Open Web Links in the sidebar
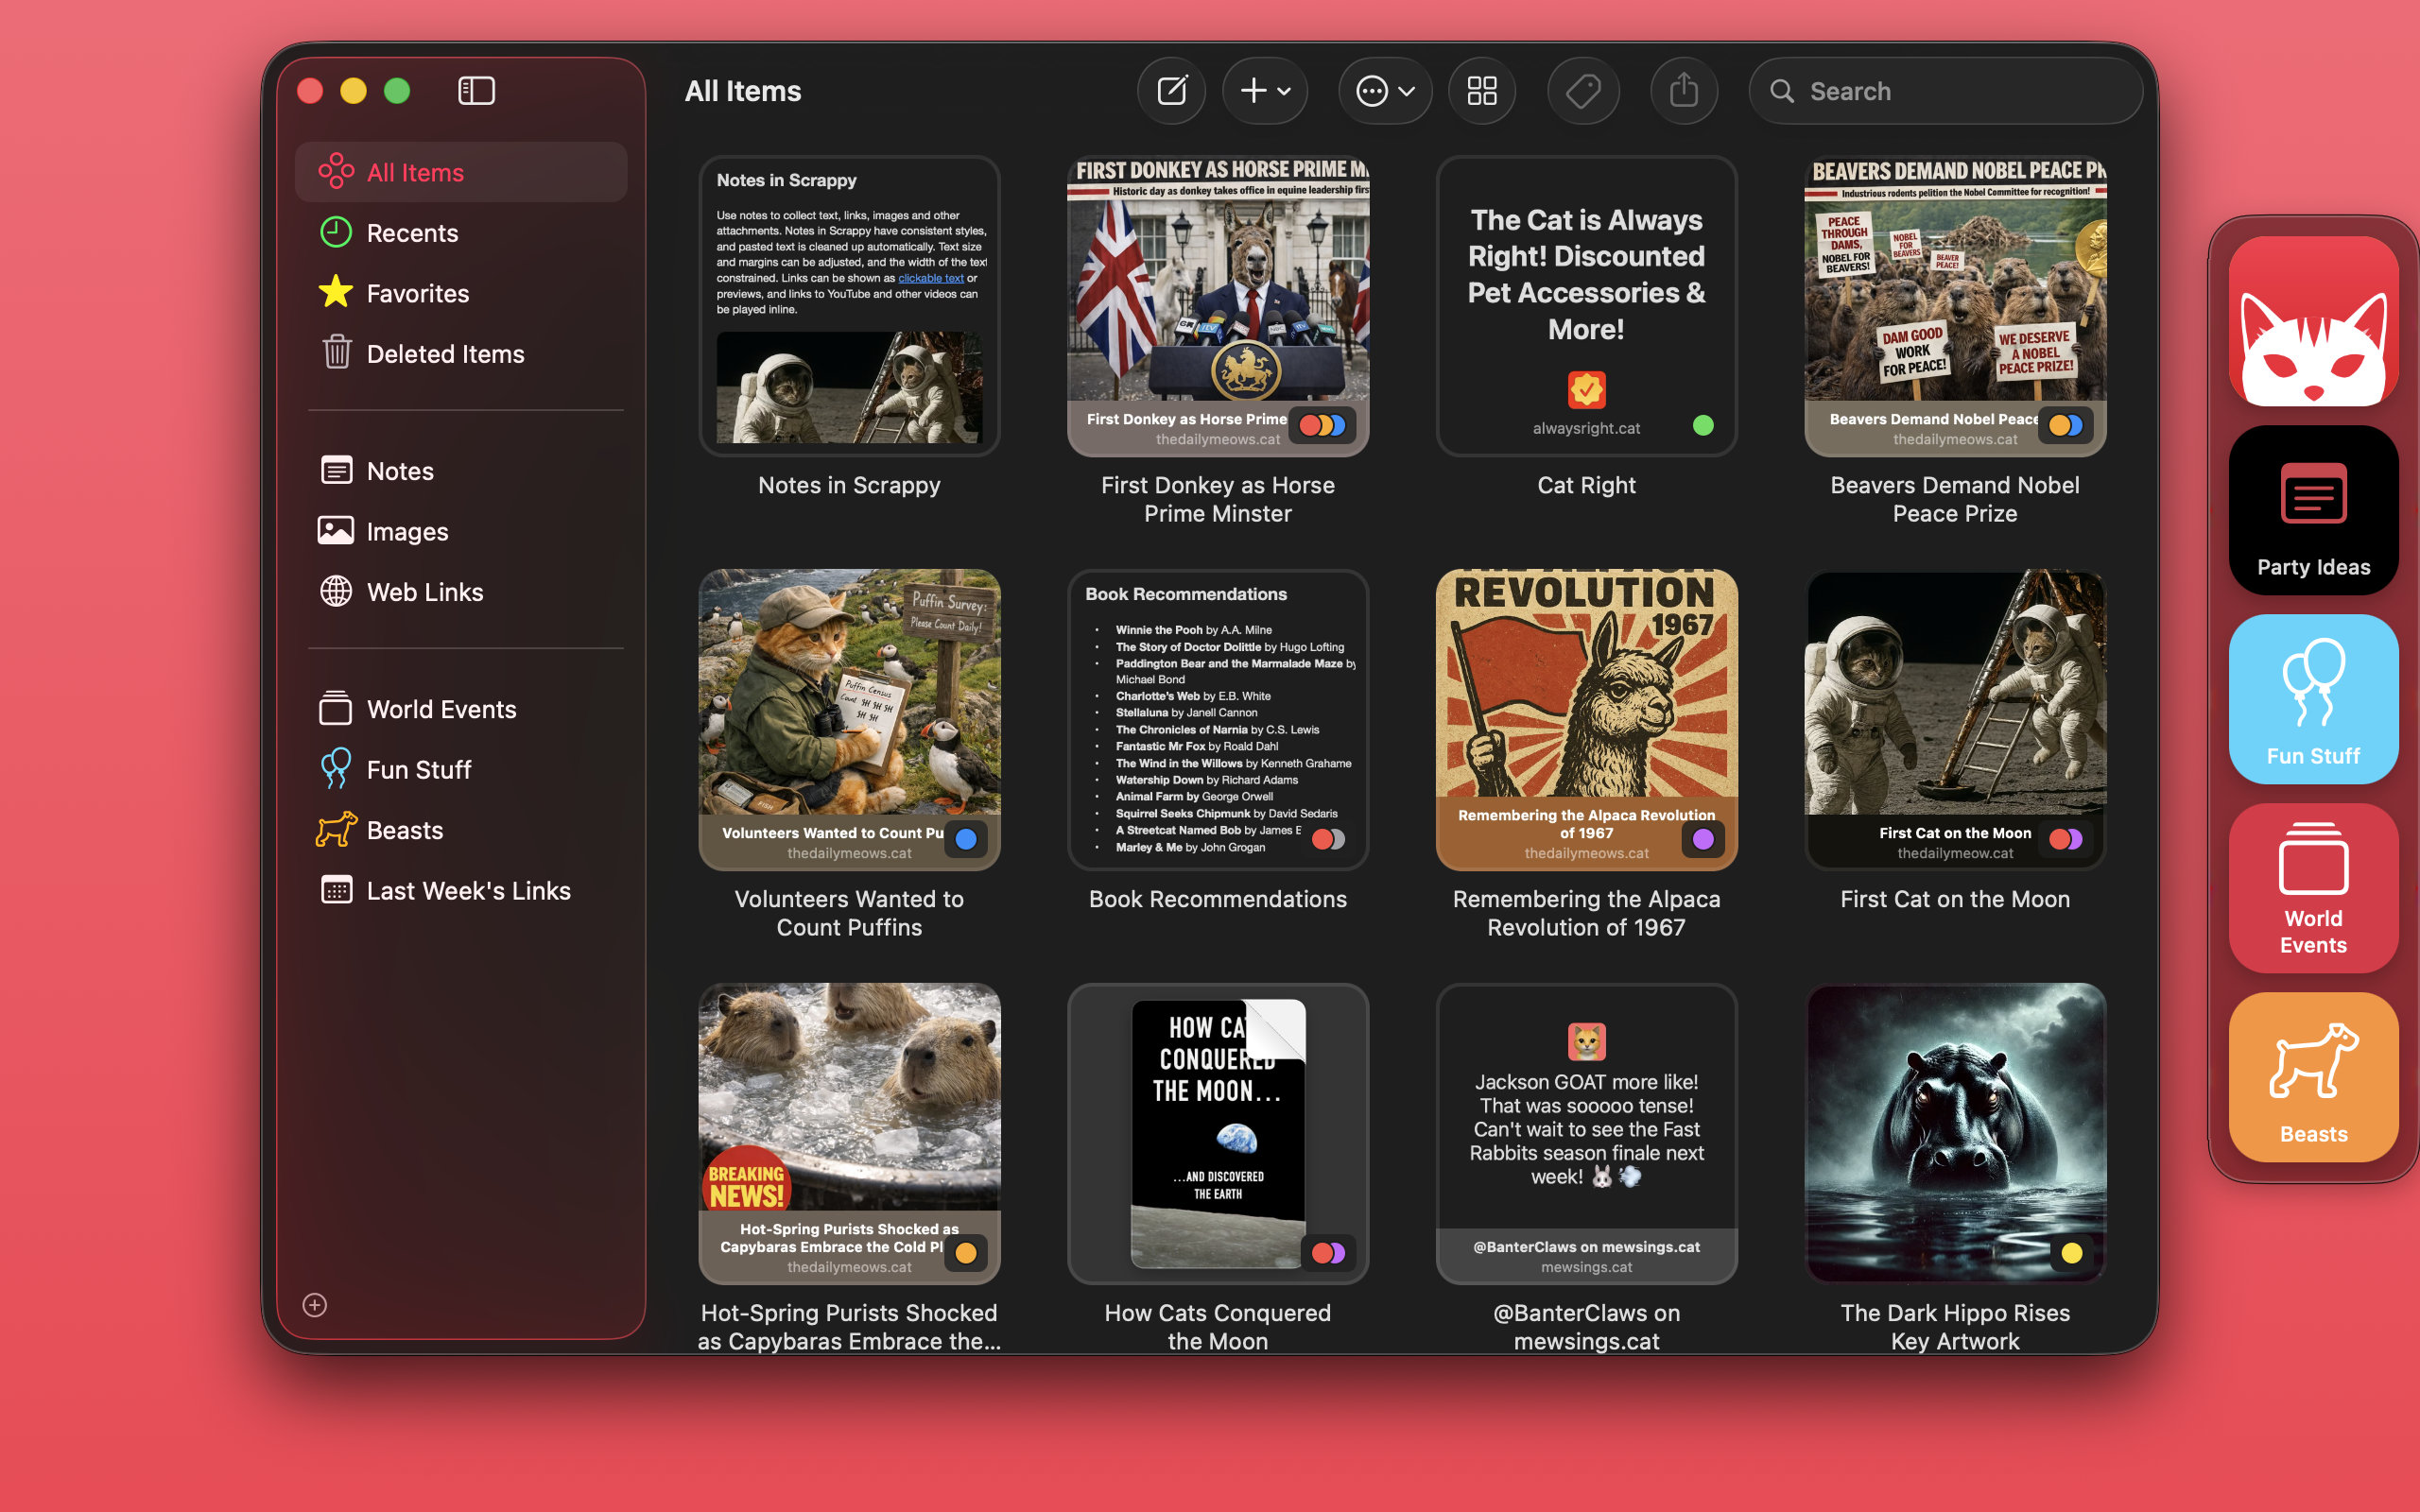The image size is (2420, 1512). (x=424, y=592)
